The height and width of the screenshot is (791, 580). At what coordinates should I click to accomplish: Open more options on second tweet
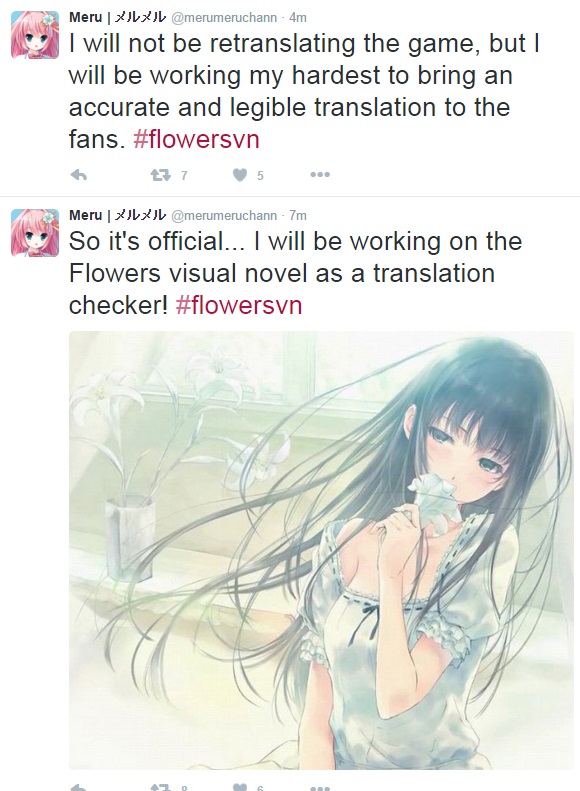tap(320, 787)
